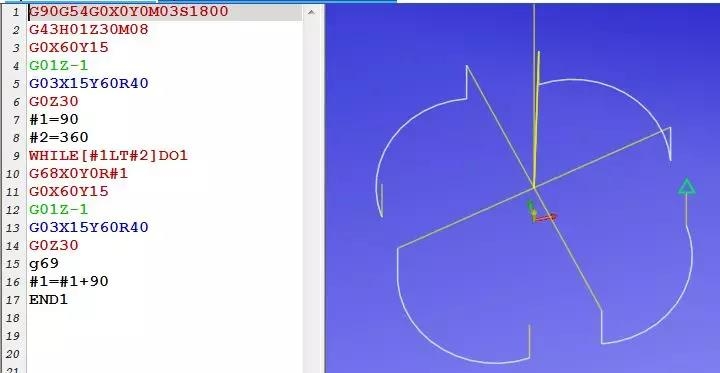
Task: Click the #1=90 variable assignment line
Action: (x=54, y=119)
